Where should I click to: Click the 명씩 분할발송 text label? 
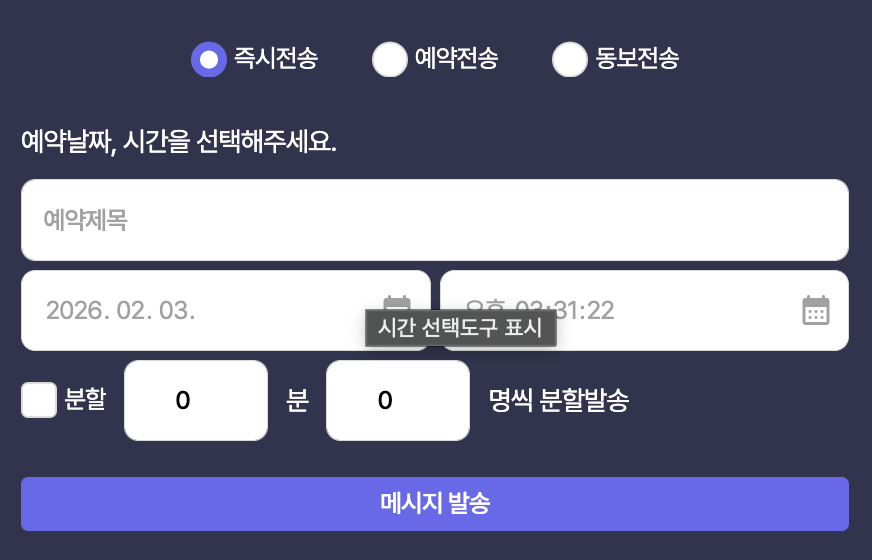559,401
